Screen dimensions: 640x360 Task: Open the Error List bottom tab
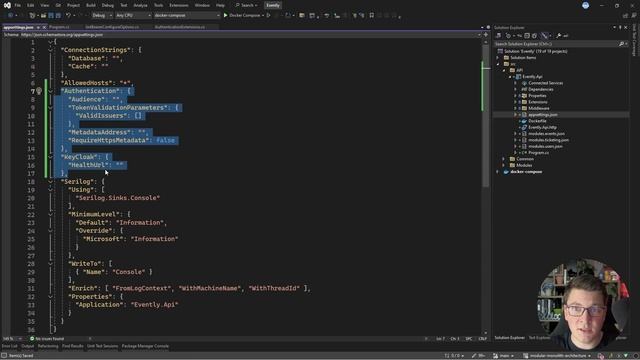click(9, 347)
